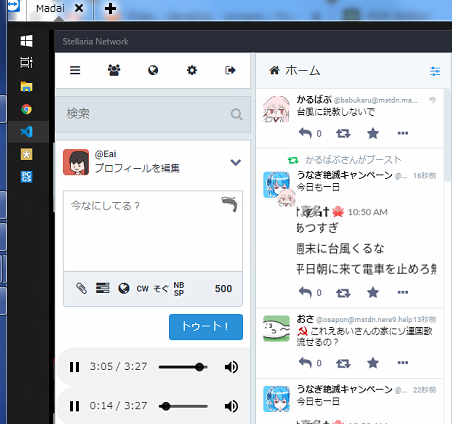This screenshot has width=452, height=424.
Task: Attach media with the paperclip icon
Action: tap(82, 288)
